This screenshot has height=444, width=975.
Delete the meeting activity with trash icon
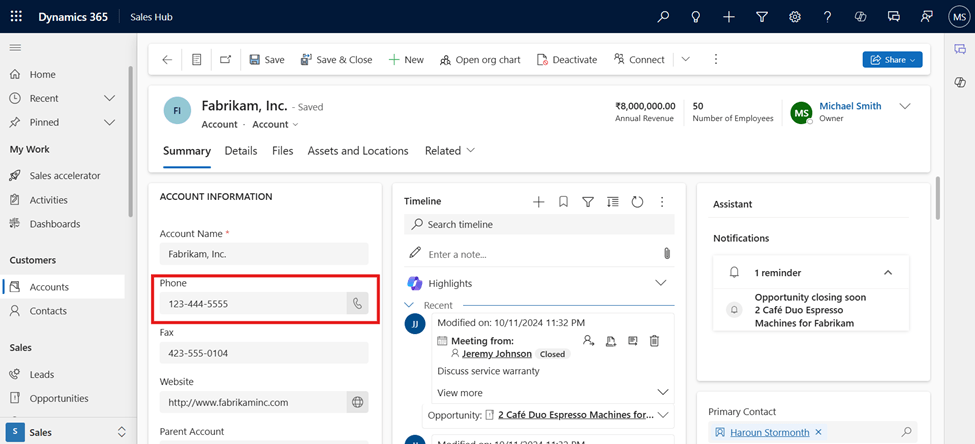tap(655, 341)
